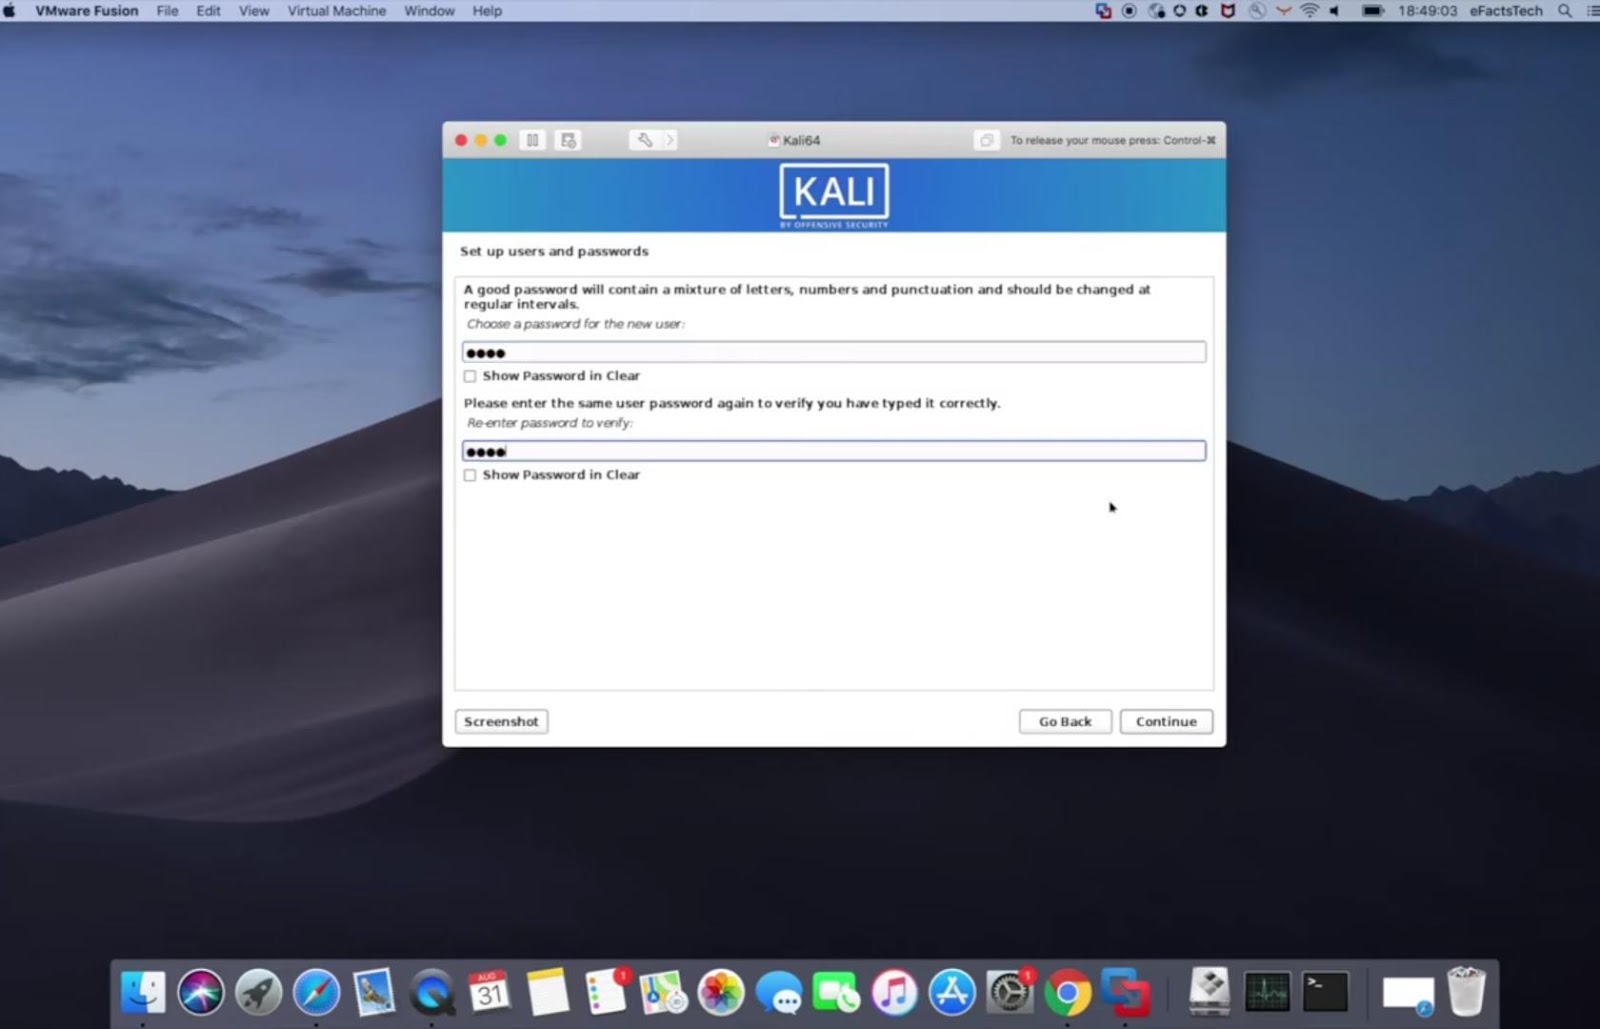Open System Preferences from the Dock
This screenshot has height=1029, width=1600.
click(1010, 992)
